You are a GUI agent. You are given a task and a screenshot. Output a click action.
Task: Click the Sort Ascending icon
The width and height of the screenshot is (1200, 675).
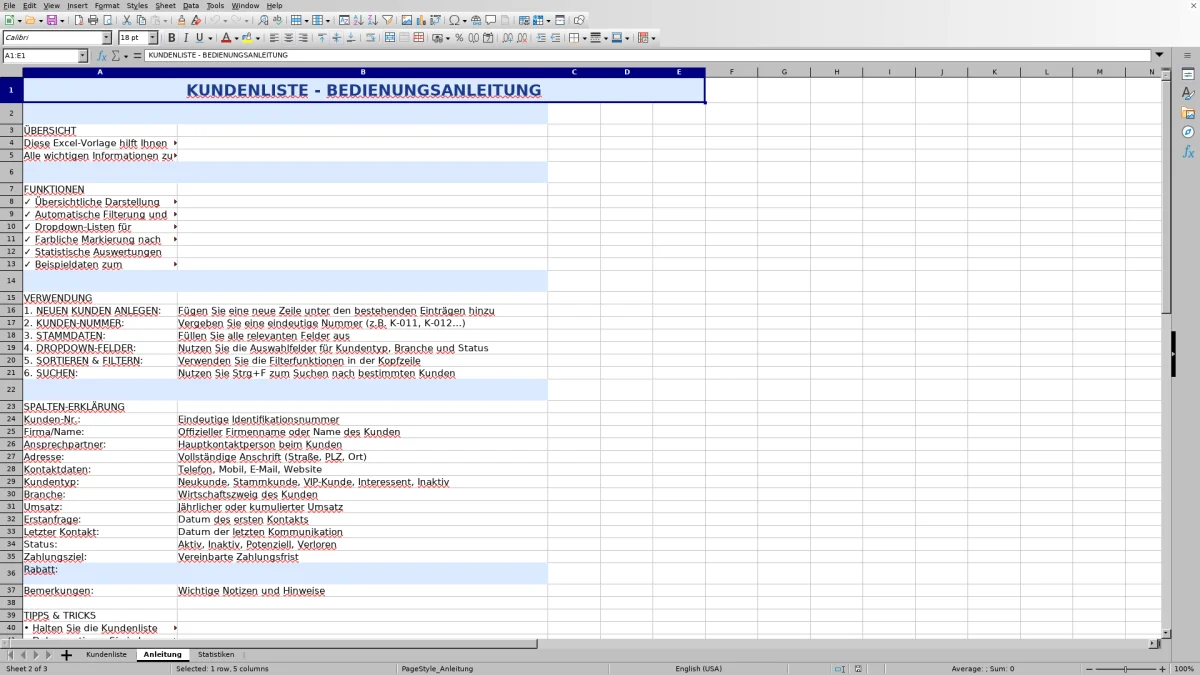point(358,20)
